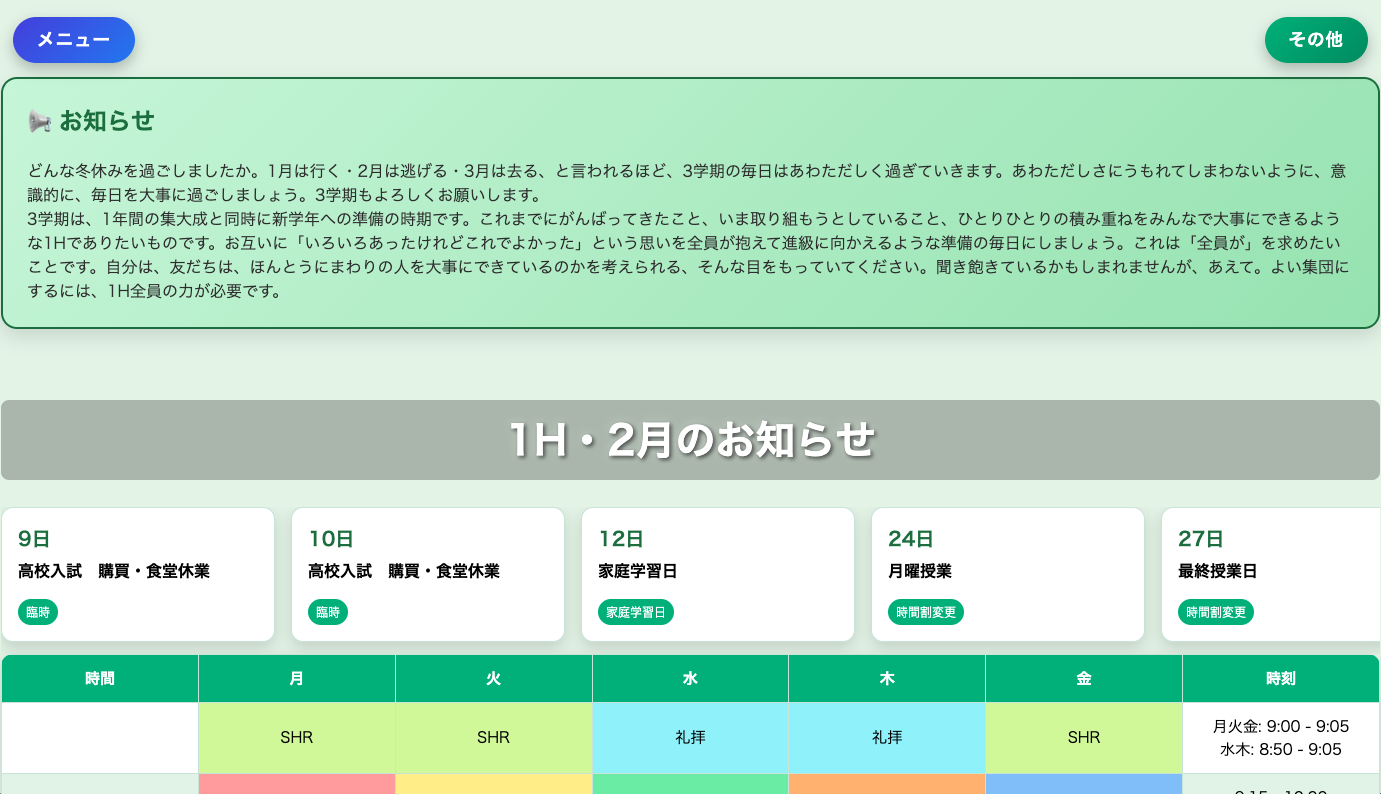Open the 24日 月曜授業 card
The width and height of the screenshot is (1381, 794).
coord(1007,574)
